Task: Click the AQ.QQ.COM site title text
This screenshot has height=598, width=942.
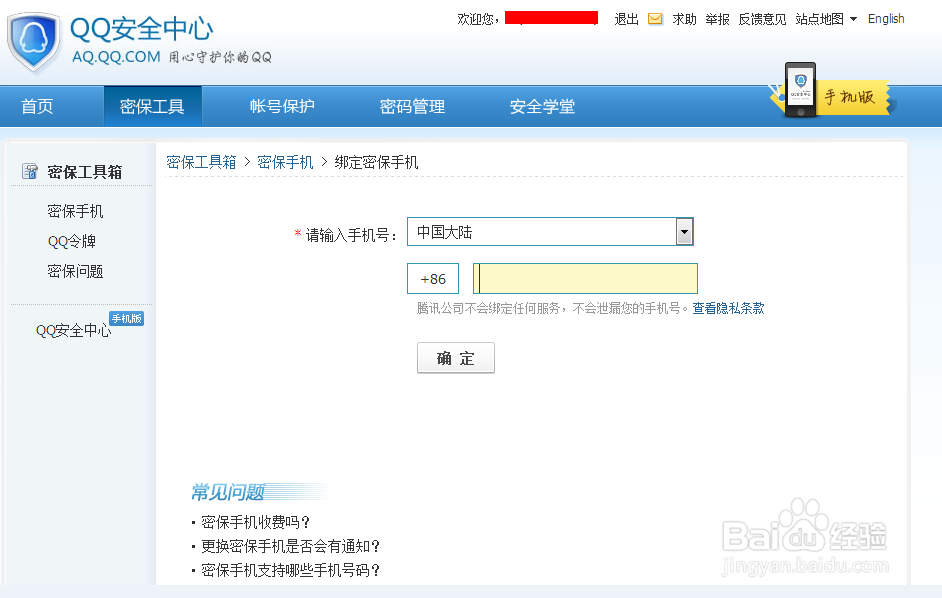Action: (x=116, y=57)
